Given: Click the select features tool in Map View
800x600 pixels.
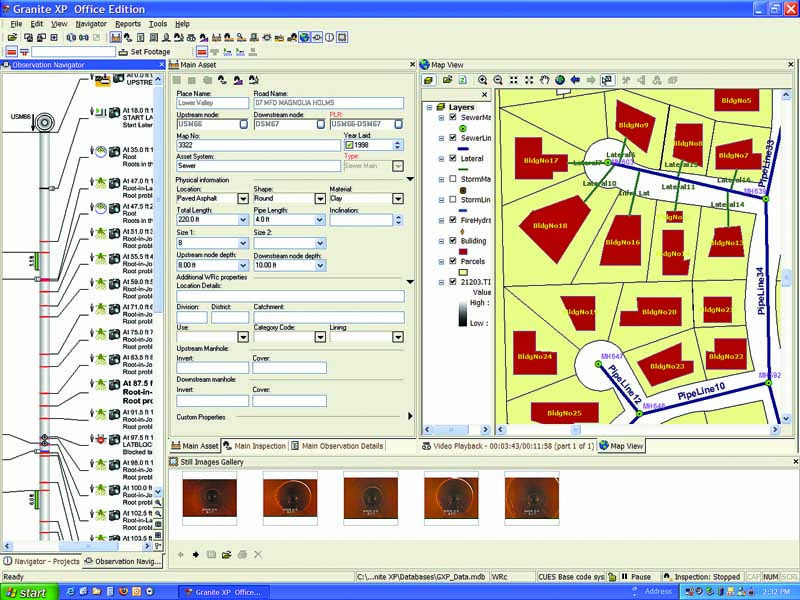Looking at the screenshot, I should point(607,80).
